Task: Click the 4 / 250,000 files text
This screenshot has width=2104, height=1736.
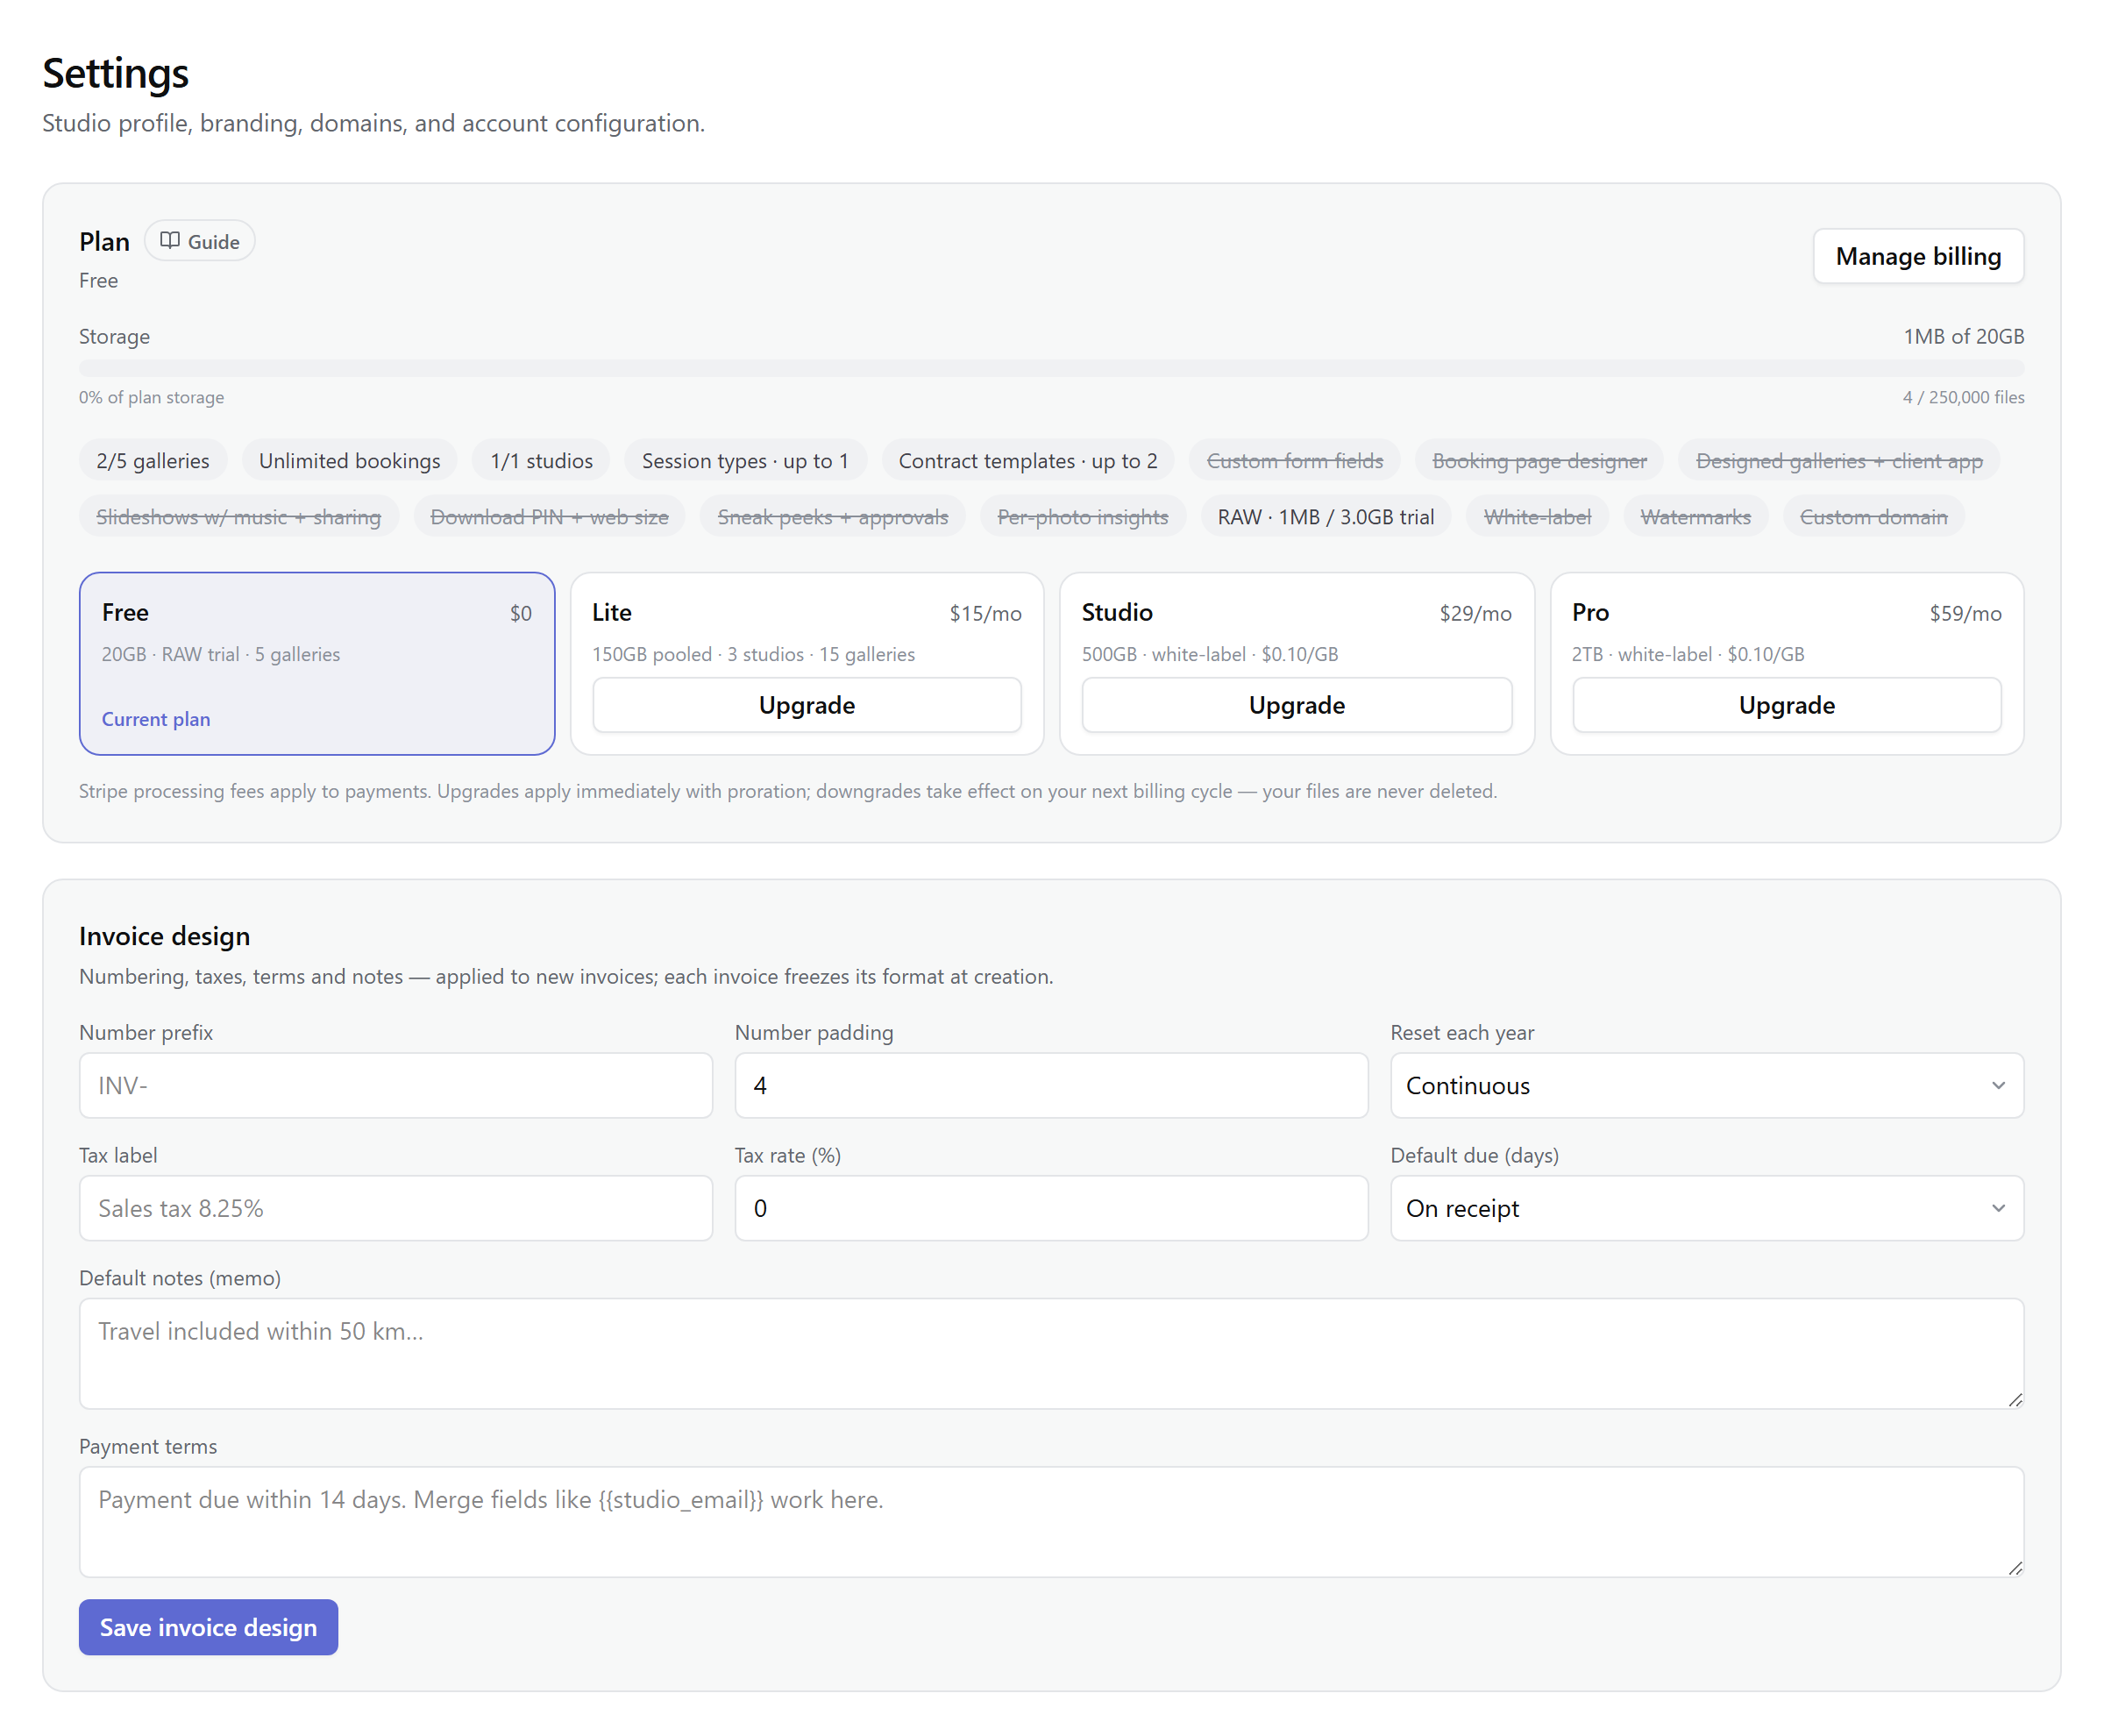Action: click(1962, 397)
